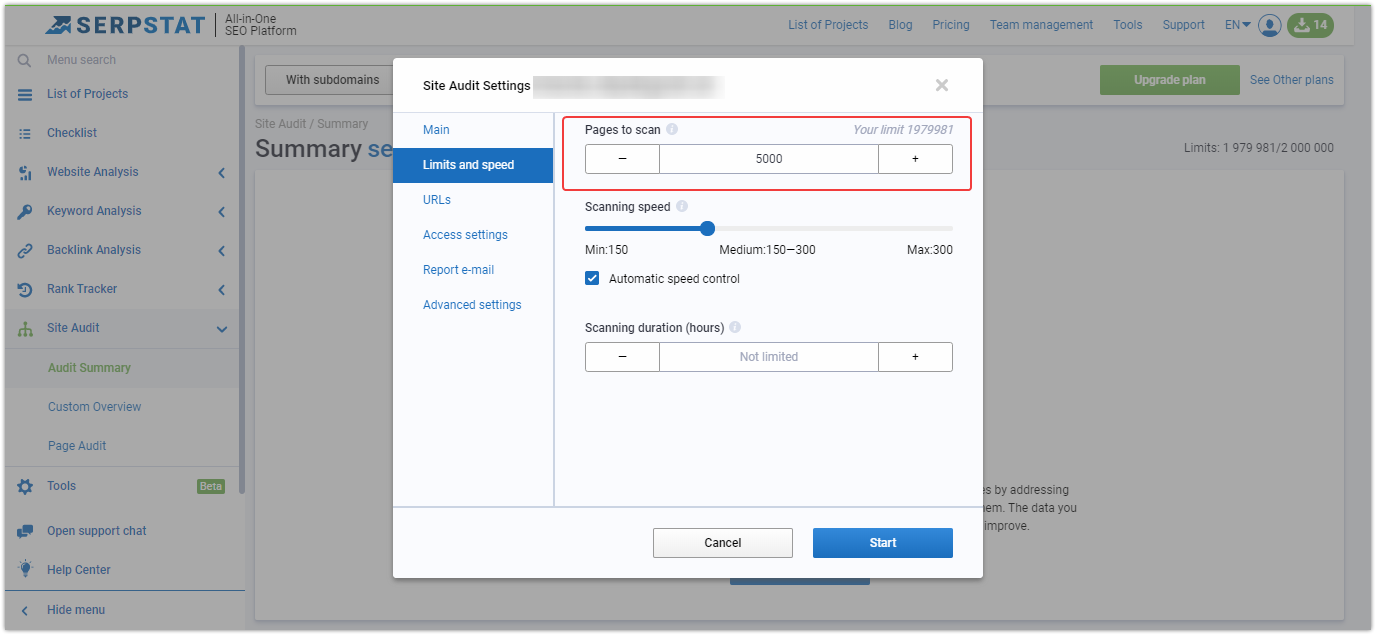This screenshot has width=1376, height=635.
Task: Click the Site Audit sitemap icon
Action: point(25,328)
